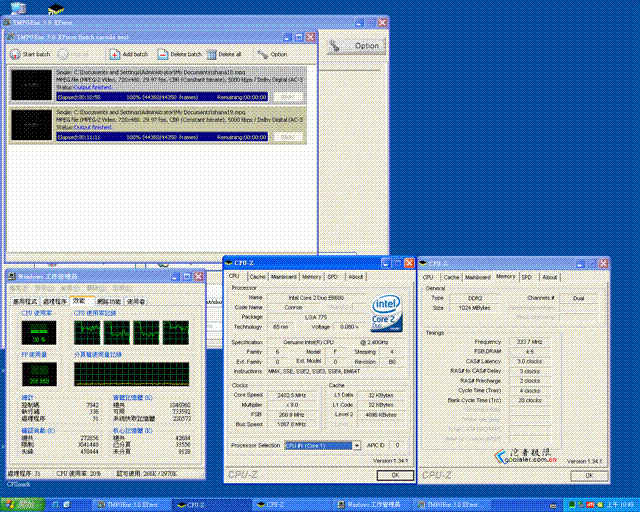This screenshot has height=512, width=640.
Task: Click the Add batch icon
Action: point(115,54)
